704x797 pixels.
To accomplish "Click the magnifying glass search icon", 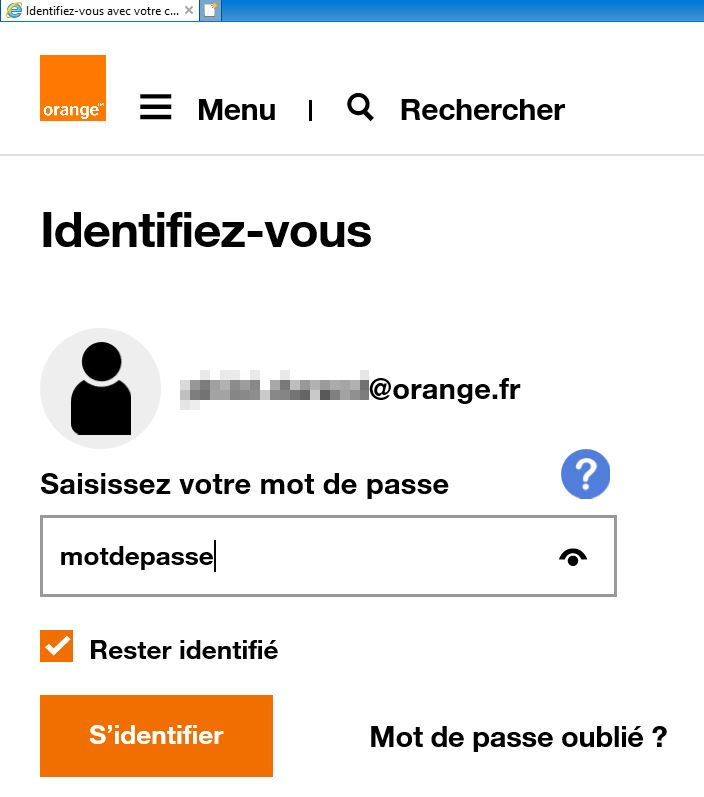I will click(x=360, y=107).
